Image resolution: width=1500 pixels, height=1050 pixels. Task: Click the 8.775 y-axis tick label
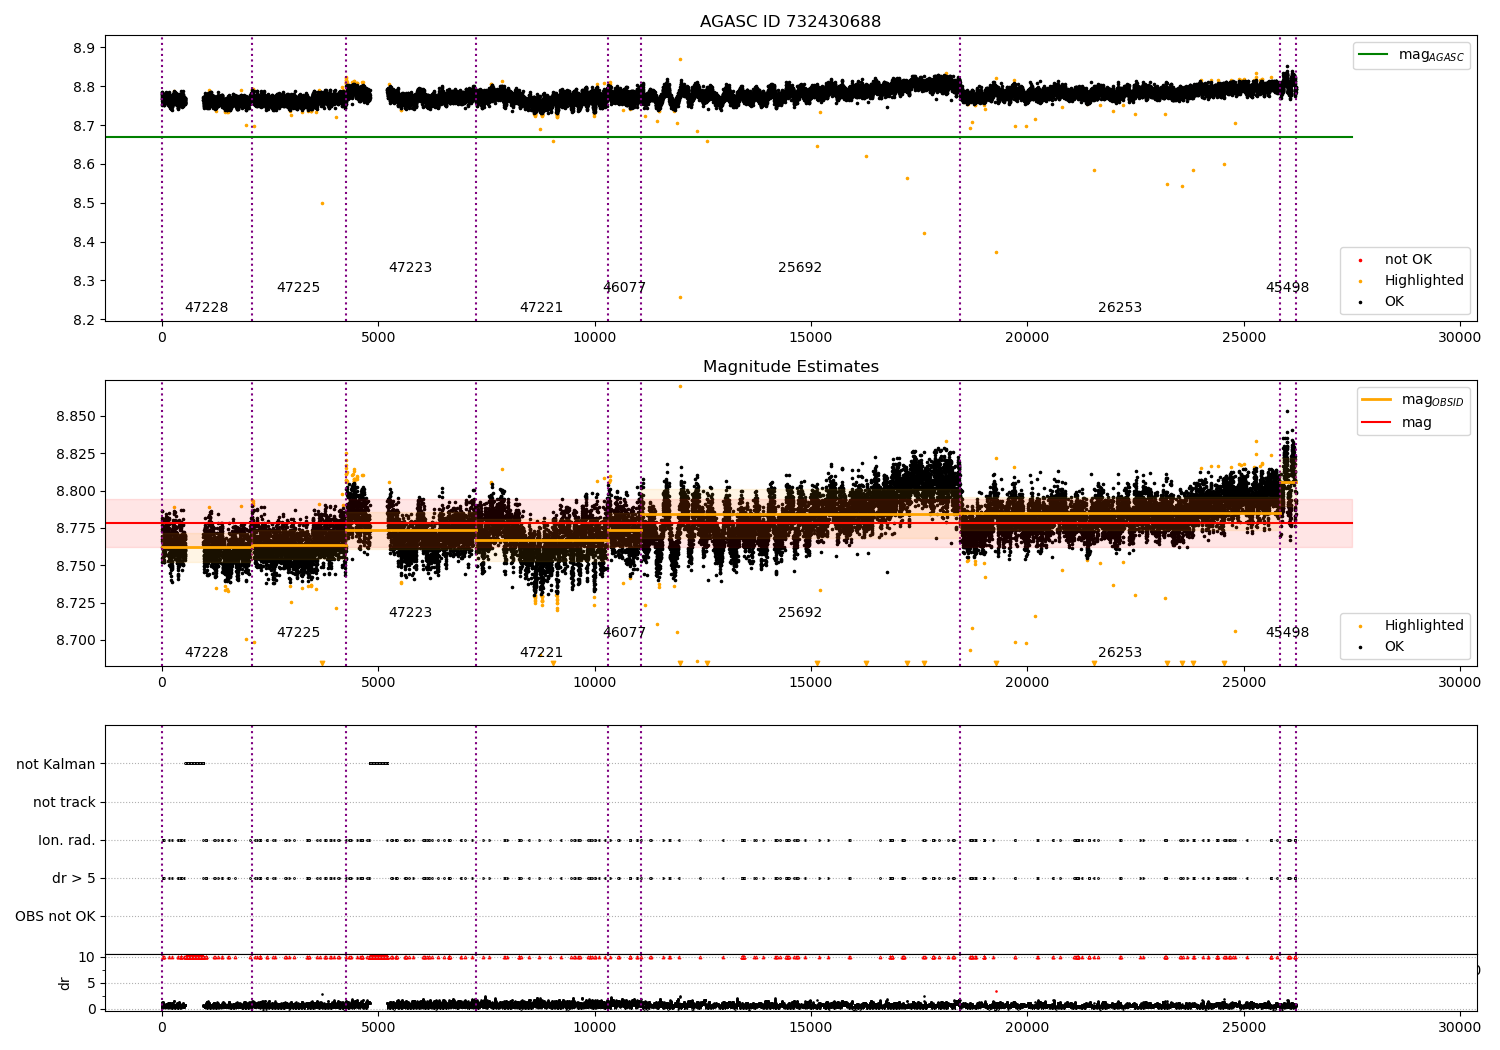tap(76, 529)
